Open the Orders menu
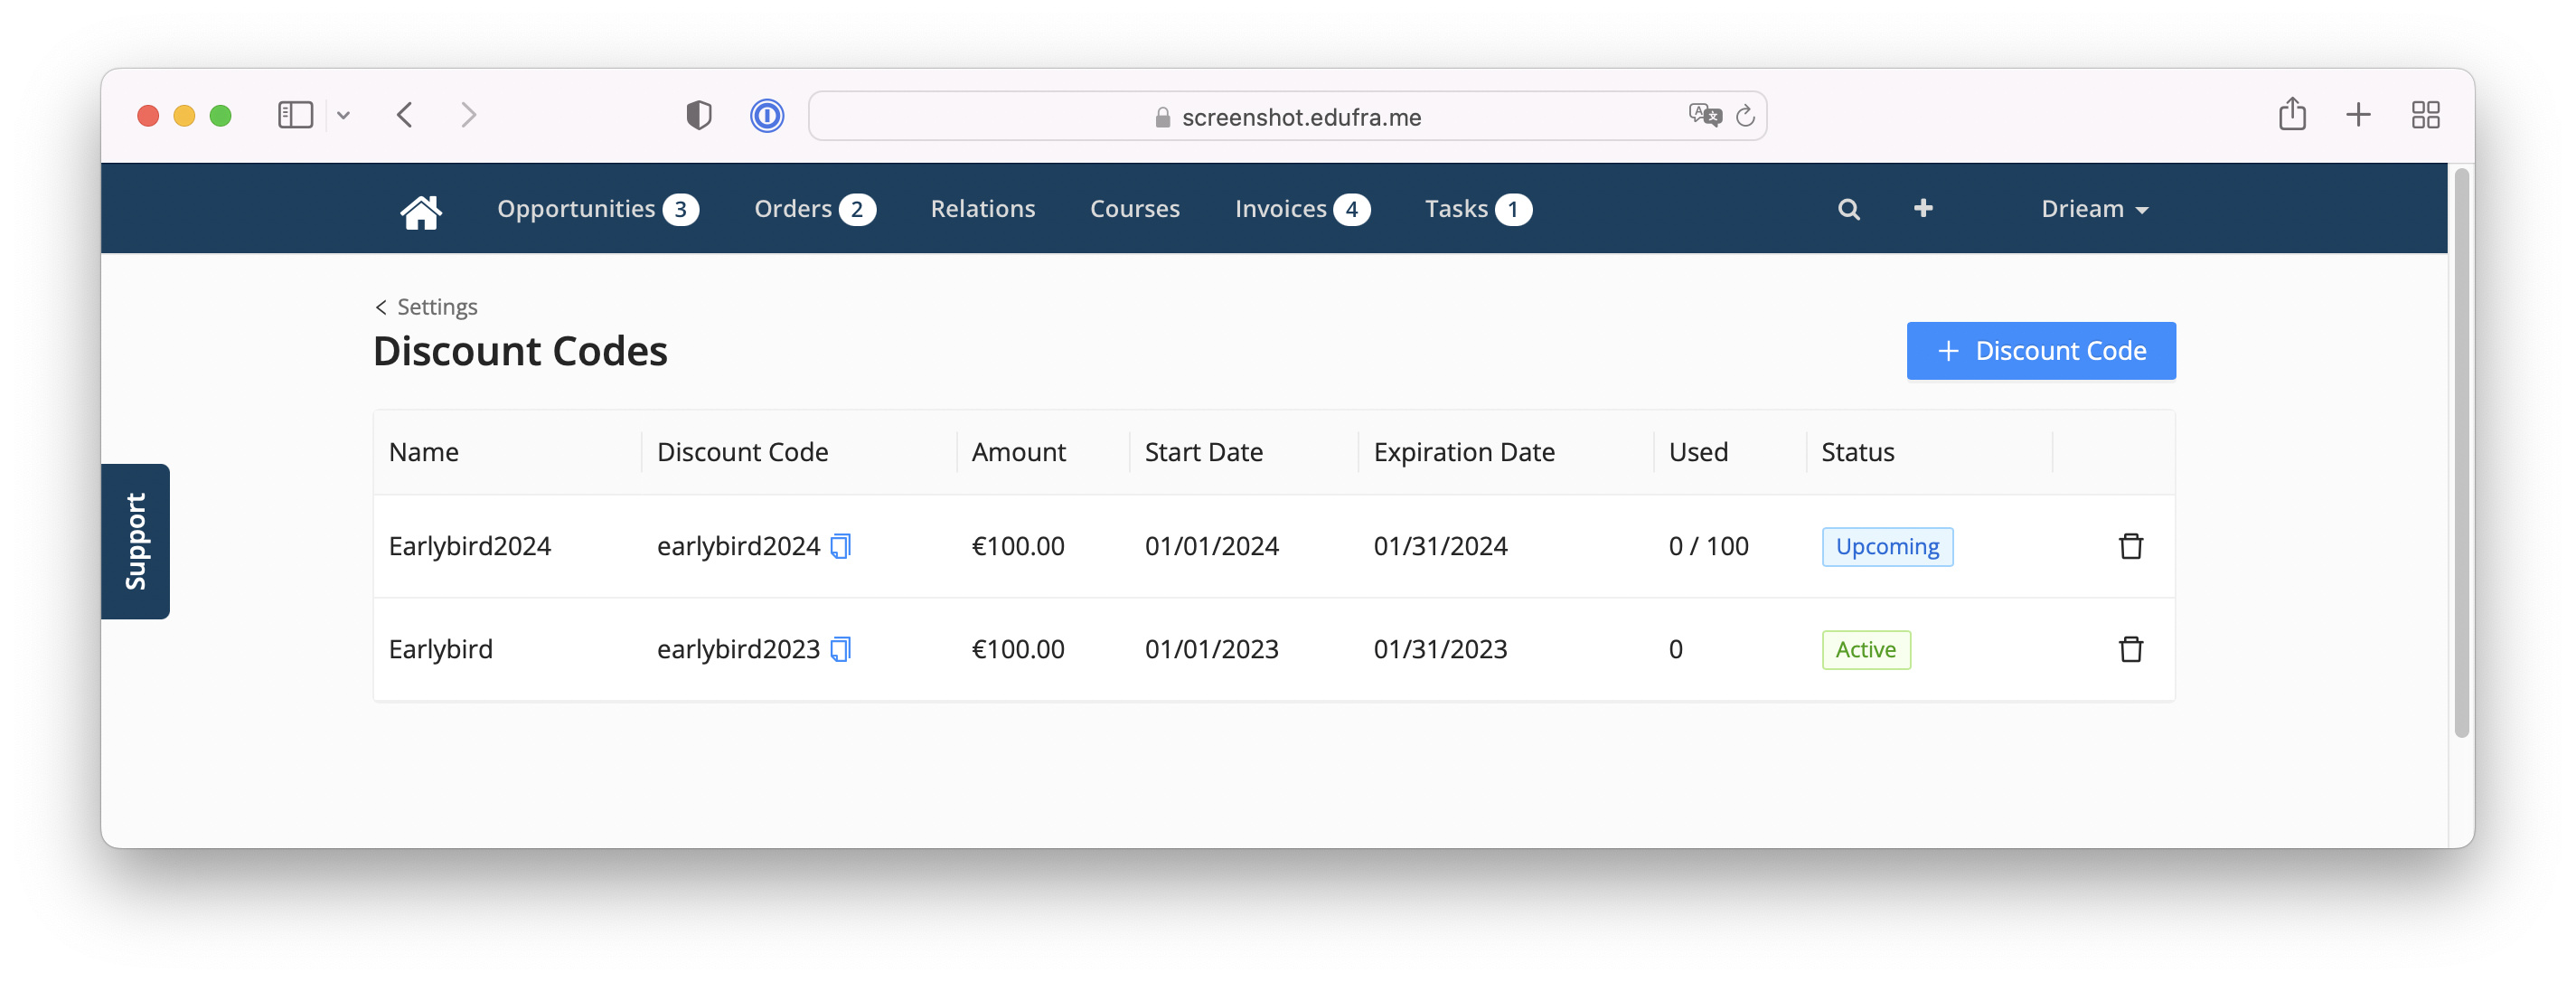2576x982 pixels. [x=814, y=208]
